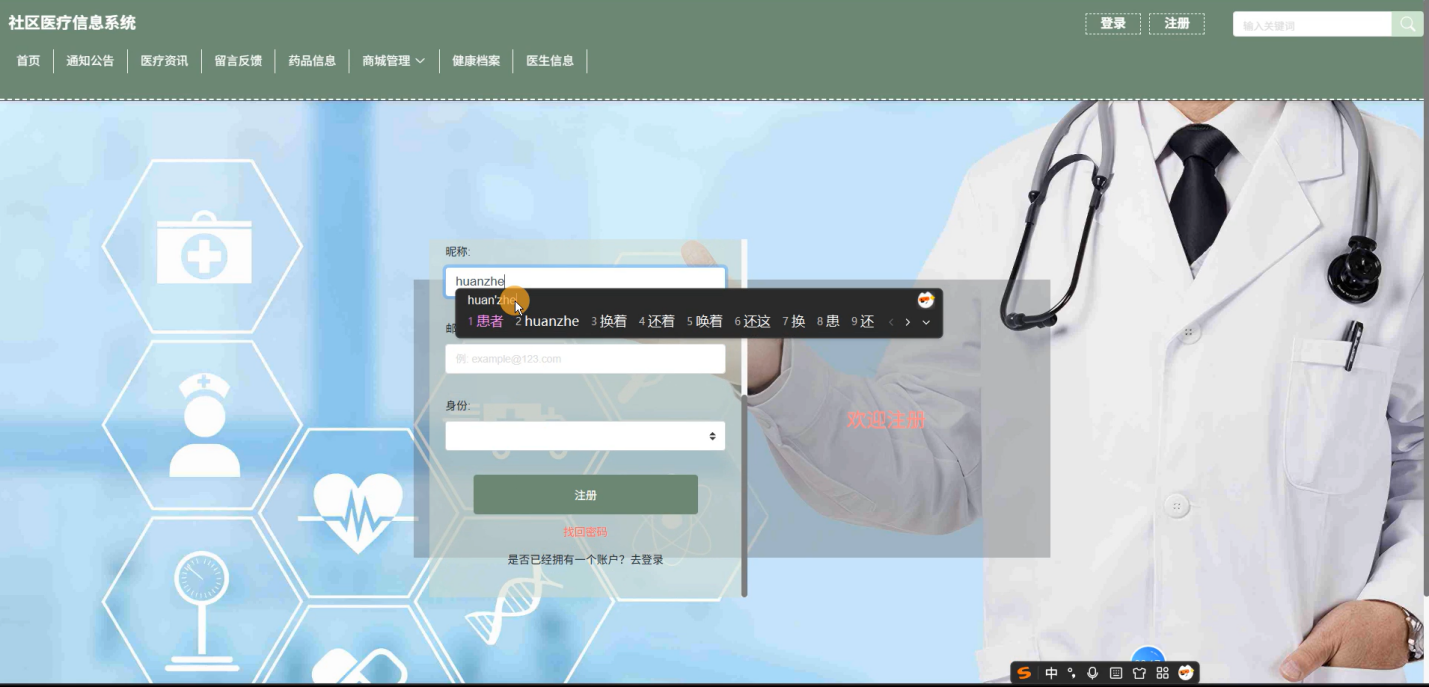Click the microphone voice input icon

pos(1093,673)
